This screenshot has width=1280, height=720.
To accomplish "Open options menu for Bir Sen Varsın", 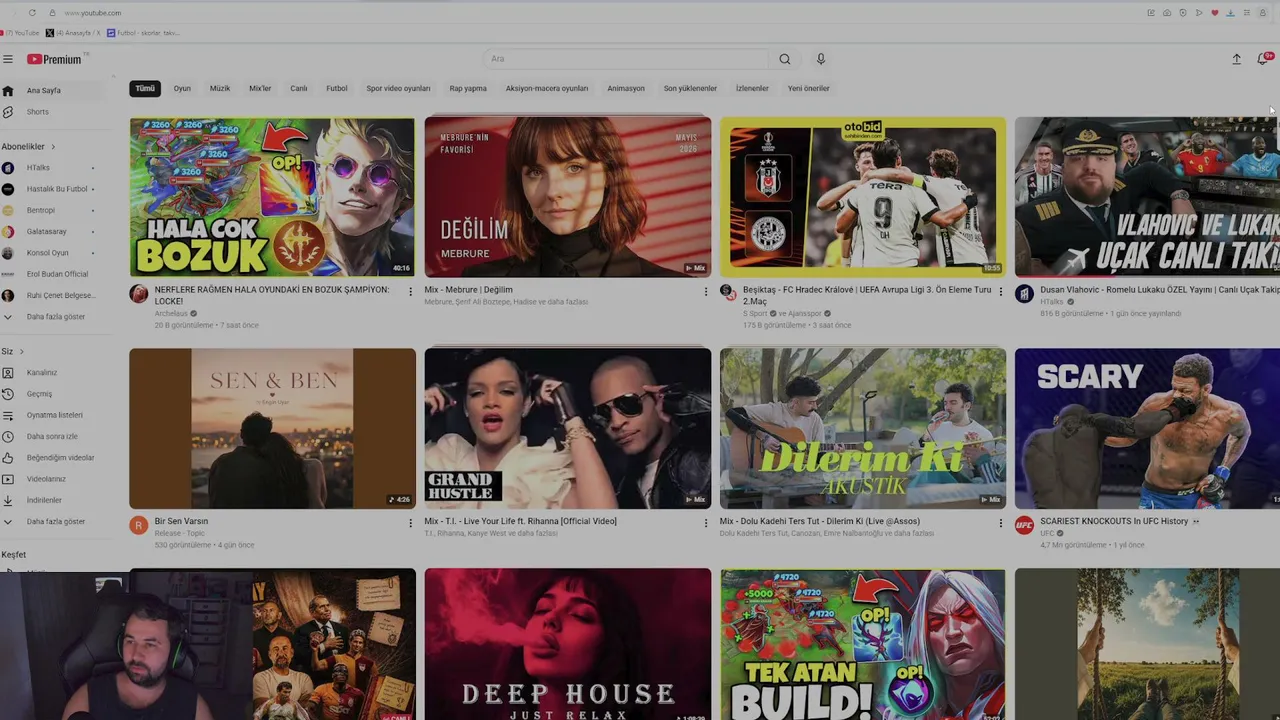I will pos(410,523).
